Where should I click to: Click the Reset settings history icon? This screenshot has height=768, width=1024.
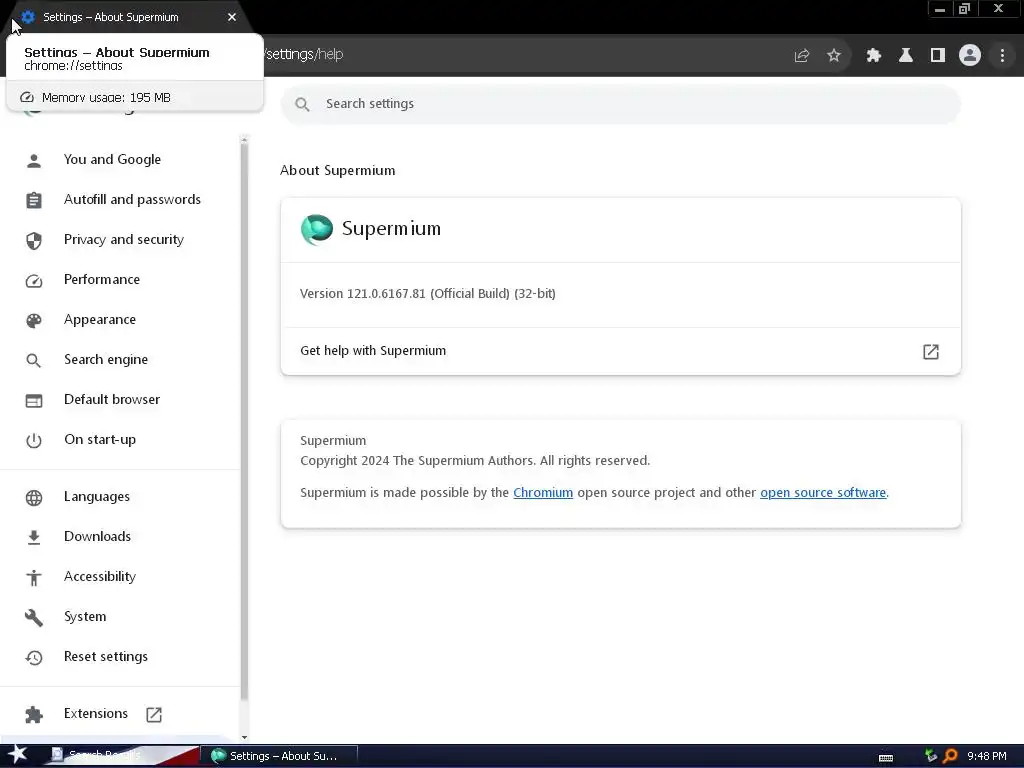pyautogui.click(x=34, y=658)
